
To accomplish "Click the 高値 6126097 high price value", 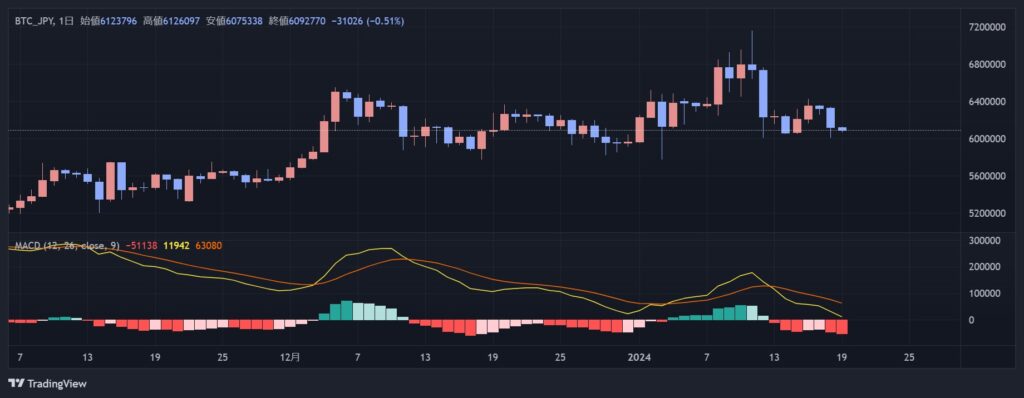I will [171, 22].
